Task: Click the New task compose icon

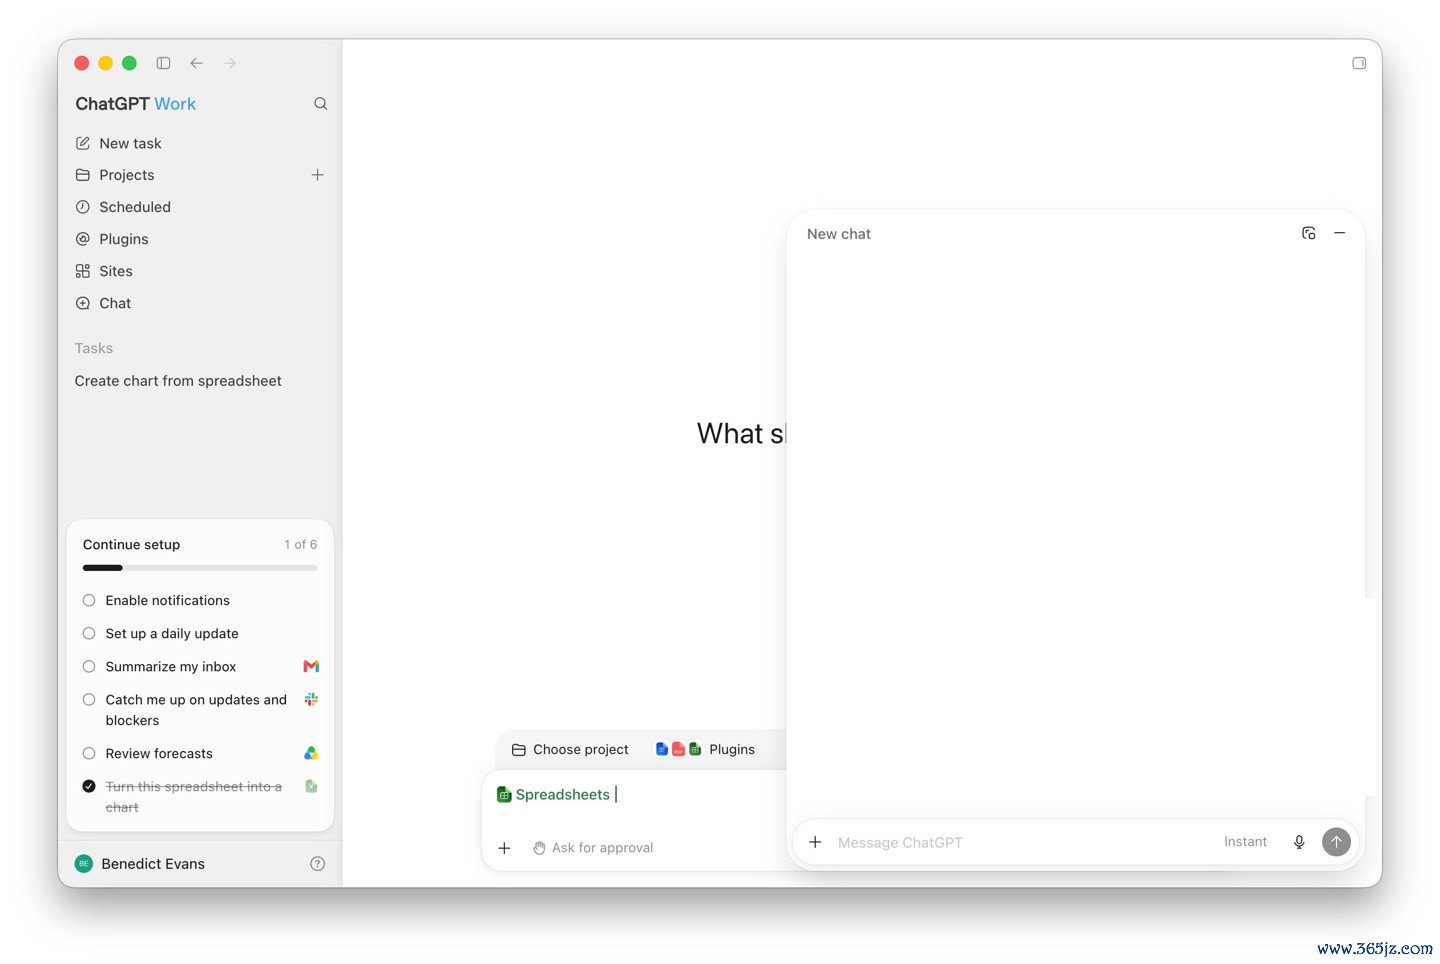Action: tap(83, 144)
